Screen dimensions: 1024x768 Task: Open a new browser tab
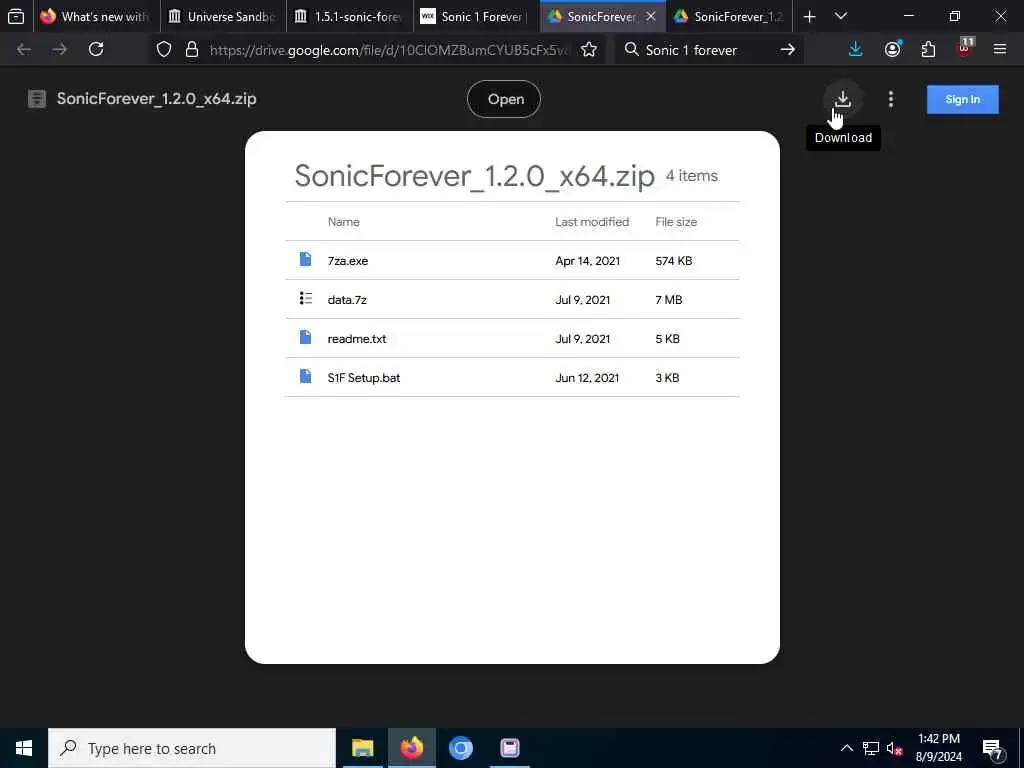tap(809, 16)
